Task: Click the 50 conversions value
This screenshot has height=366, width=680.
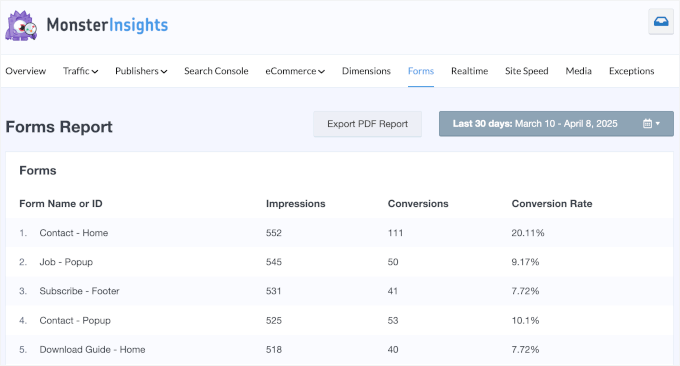Action: [x=393, y=262]
